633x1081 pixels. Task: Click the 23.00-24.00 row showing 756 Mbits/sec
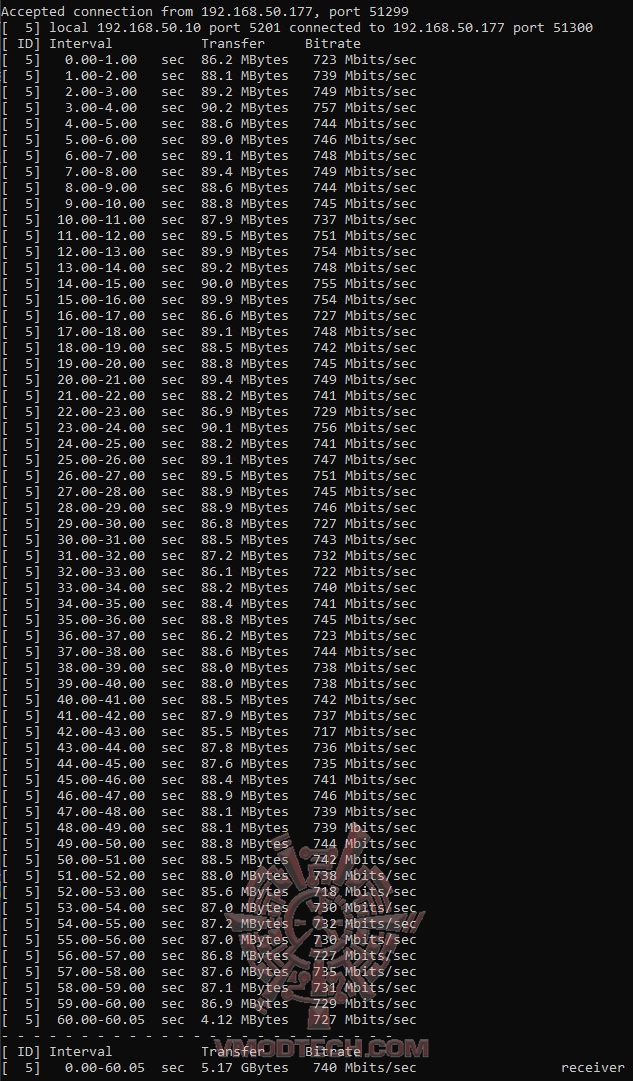pyautogui.click(x=209, y=427)
